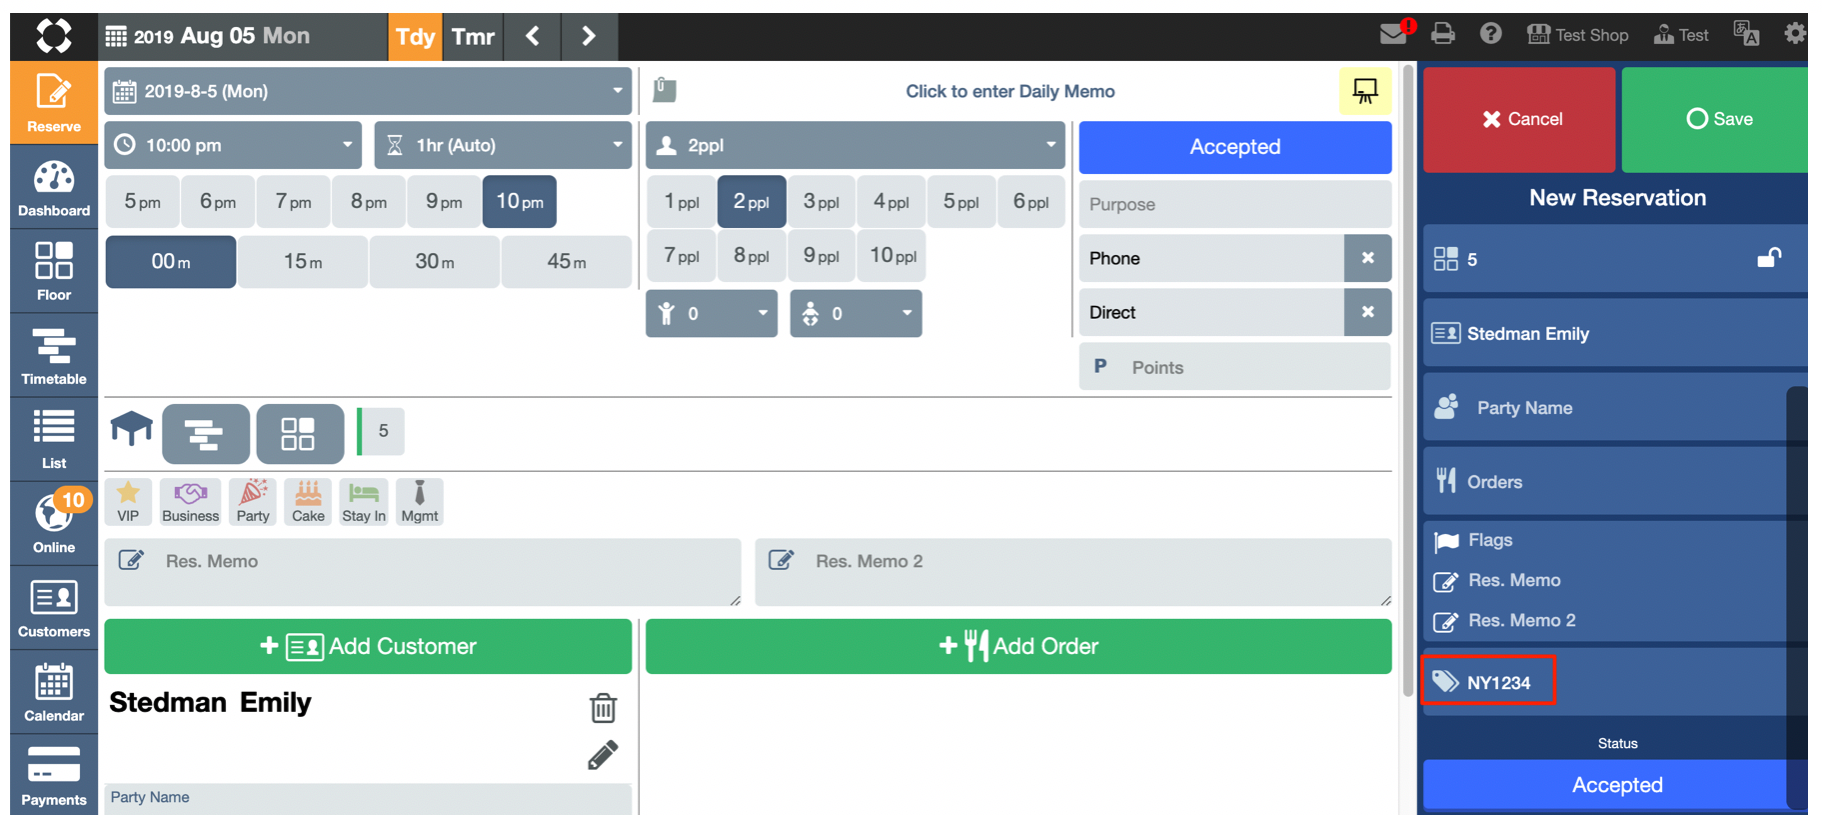Image resolution: width=1822 pixels, height=826 pixels.
Task: Toggle the VIP flag
Action: pos(128,502)
